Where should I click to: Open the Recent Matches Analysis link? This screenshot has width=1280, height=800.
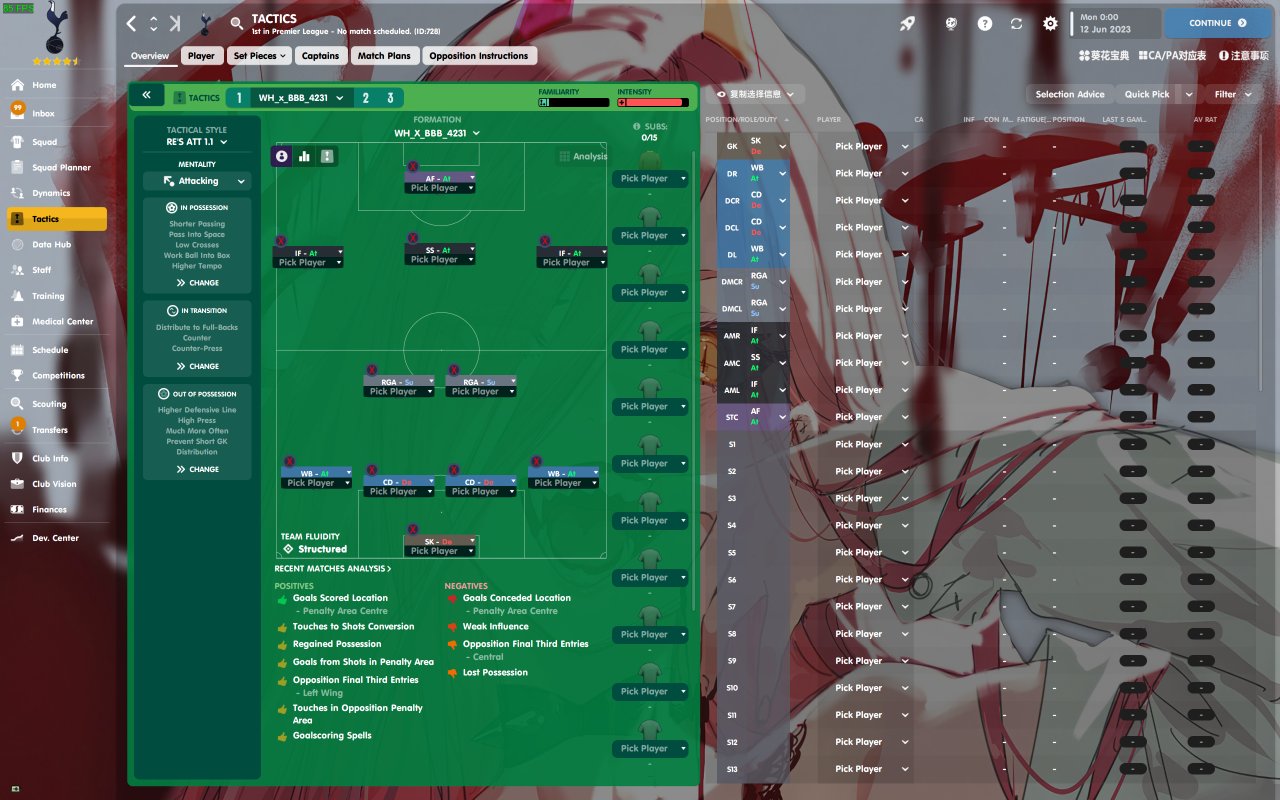(x=333, y=569)
